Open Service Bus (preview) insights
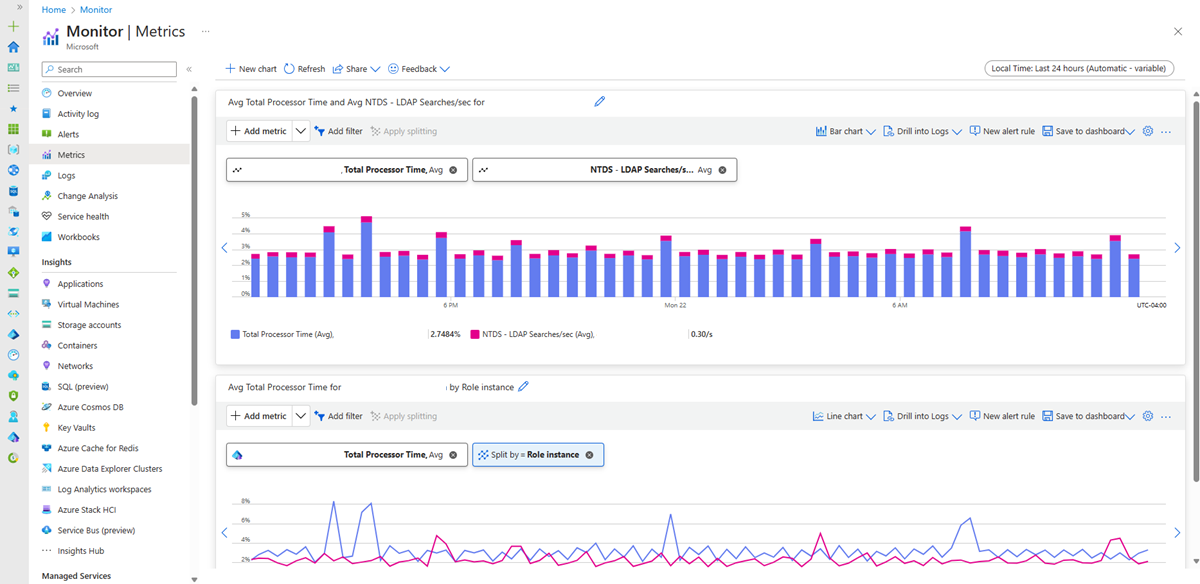1200x584 pixels. click(x=96, y=530)
